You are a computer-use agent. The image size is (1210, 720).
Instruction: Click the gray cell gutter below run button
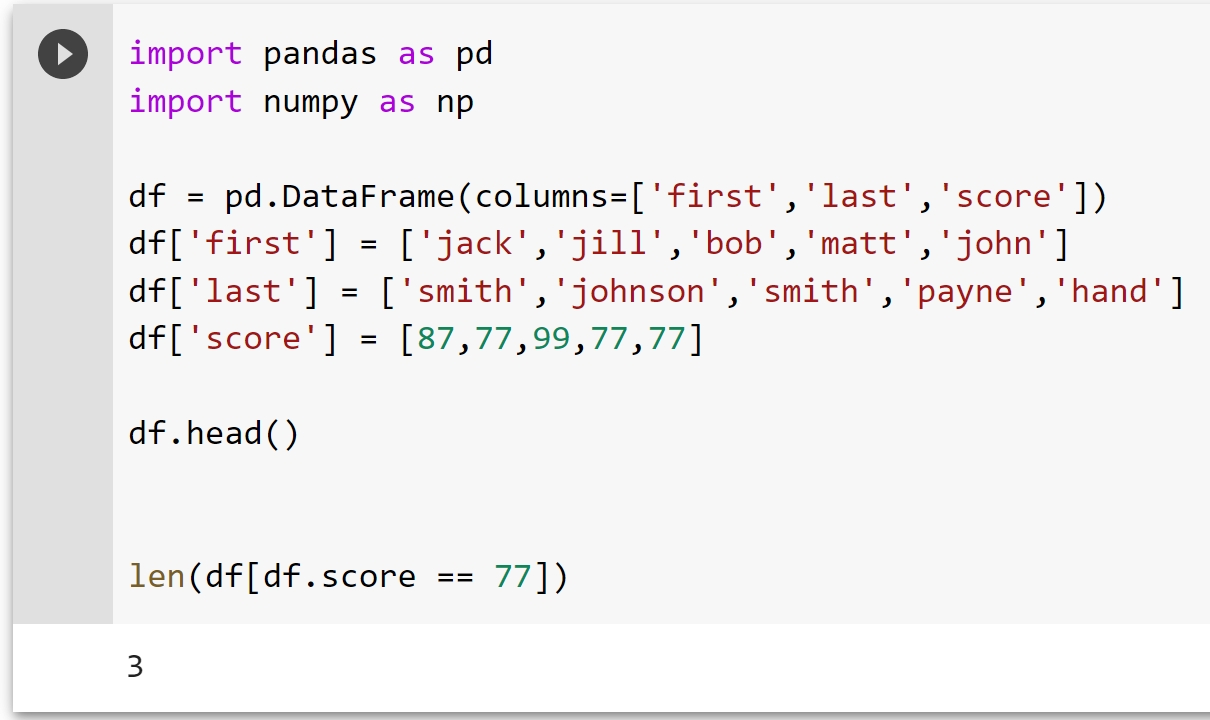click(63, 350)
